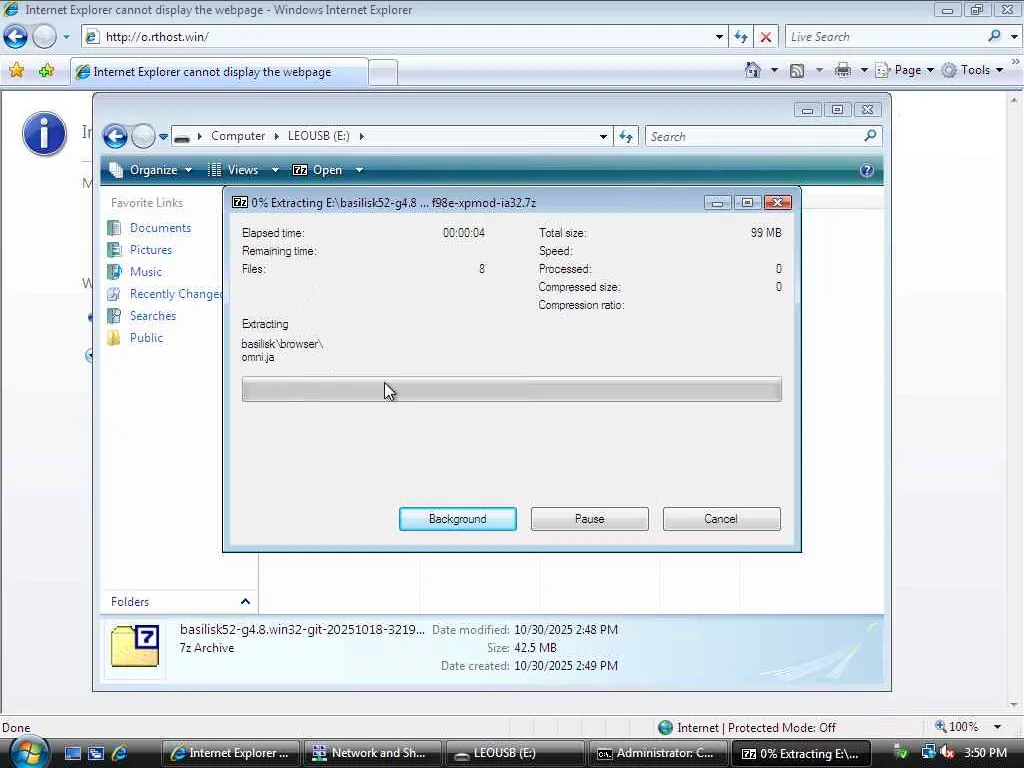Click the IE Print icon
Screen dimensions: 1024x768
pos(842,70)
